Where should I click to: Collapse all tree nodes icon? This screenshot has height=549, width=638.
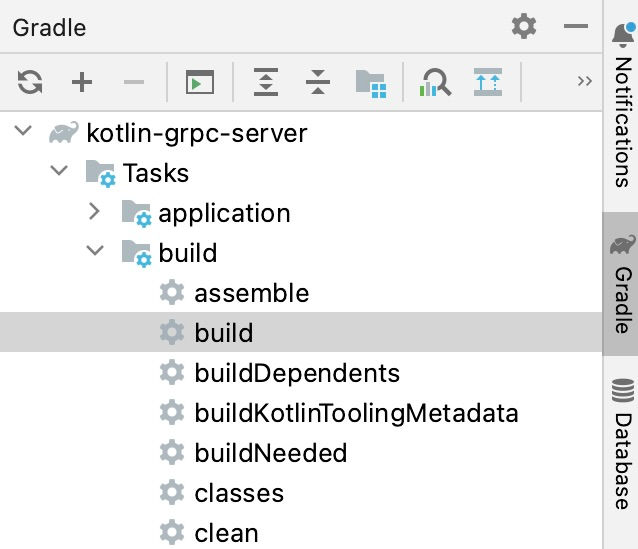(x=318, y=82)
